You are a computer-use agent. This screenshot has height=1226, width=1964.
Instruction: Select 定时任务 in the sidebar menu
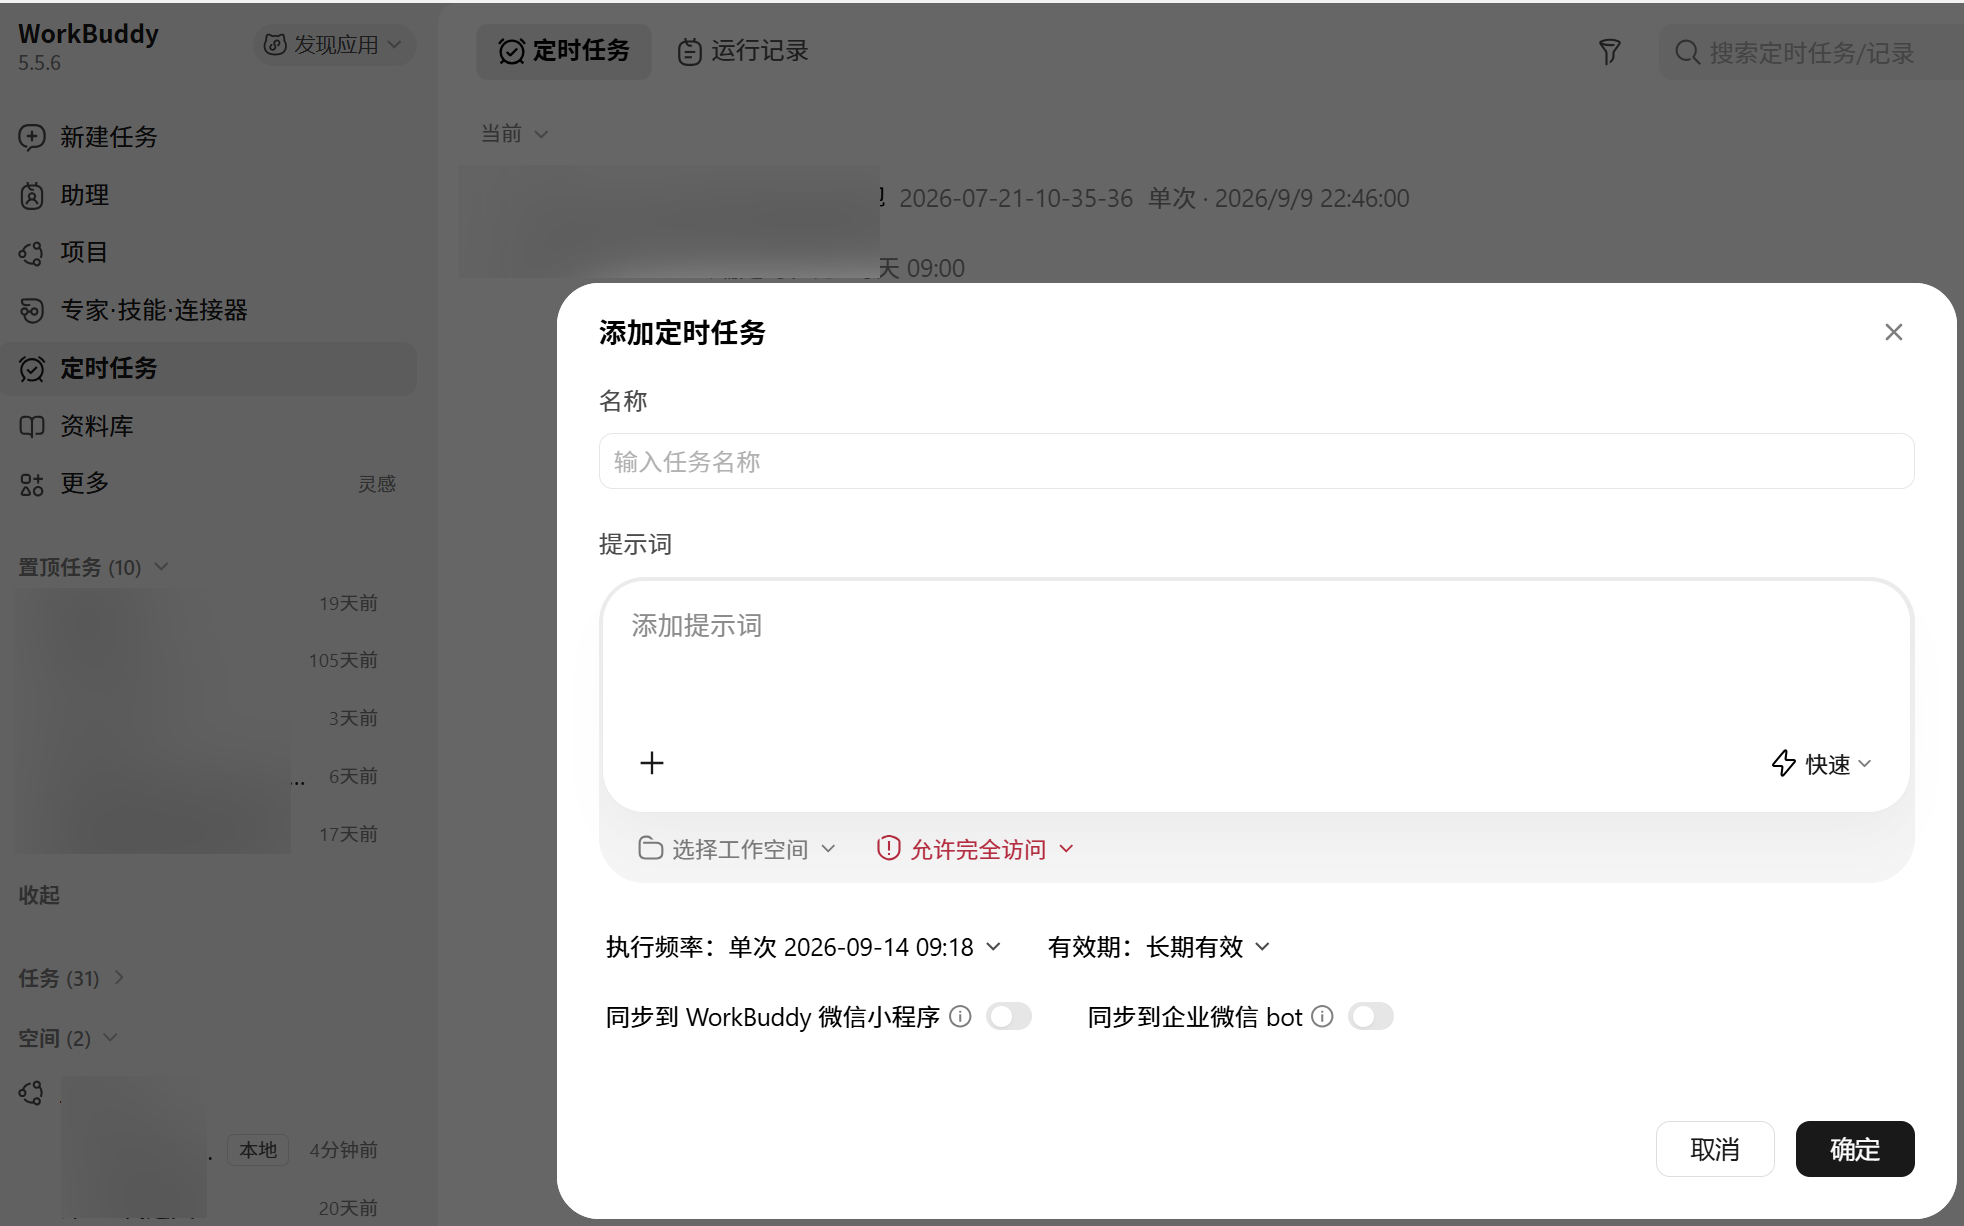[x=208, y=368]
